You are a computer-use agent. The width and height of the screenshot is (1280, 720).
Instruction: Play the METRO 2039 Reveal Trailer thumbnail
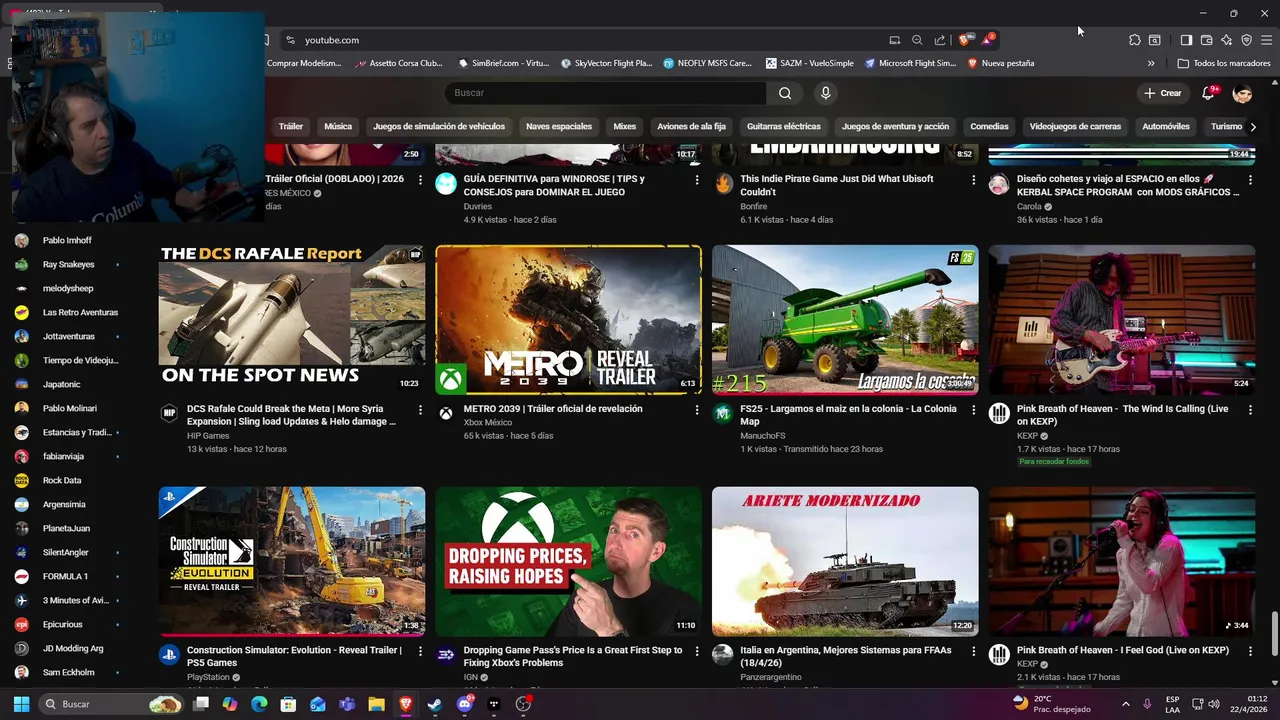[x=568, y=320]
